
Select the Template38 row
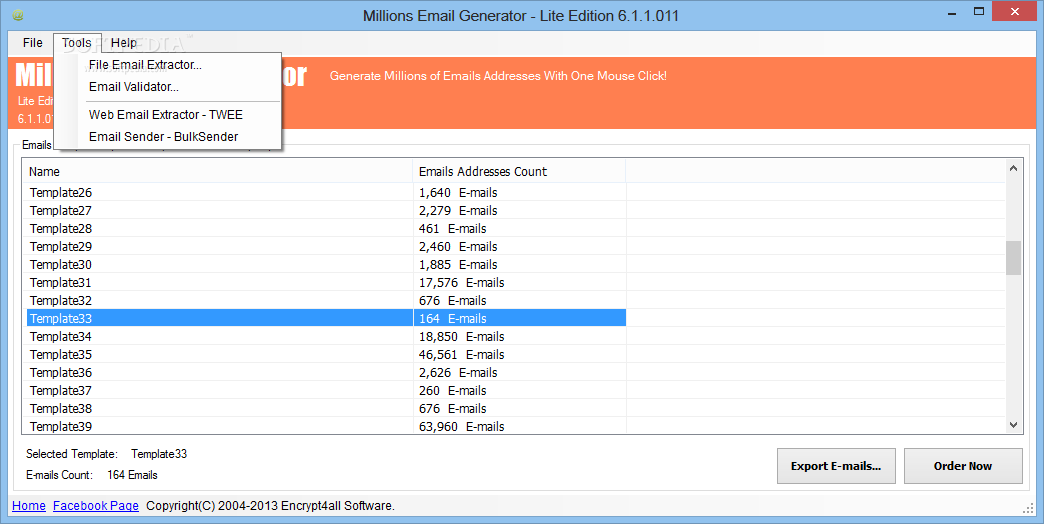tap(326, 408)
